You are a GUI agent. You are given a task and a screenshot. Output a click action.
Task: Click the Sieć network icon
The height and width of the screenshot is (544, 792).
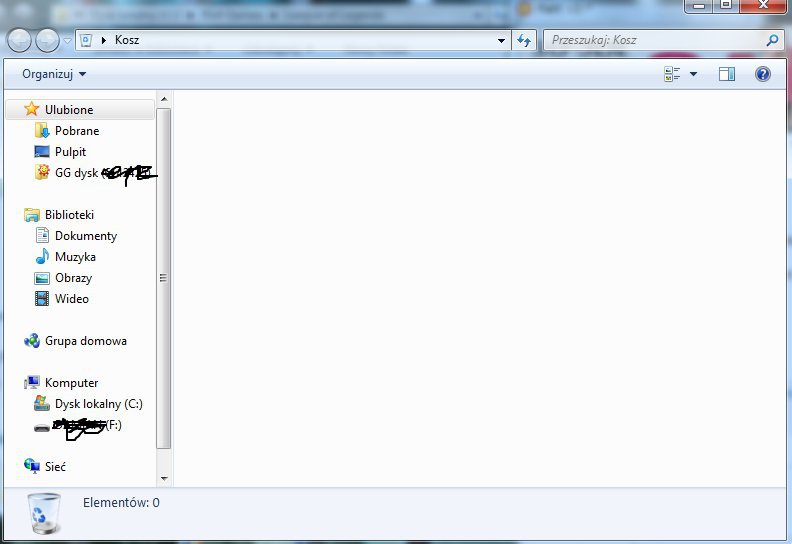(31, 466)
